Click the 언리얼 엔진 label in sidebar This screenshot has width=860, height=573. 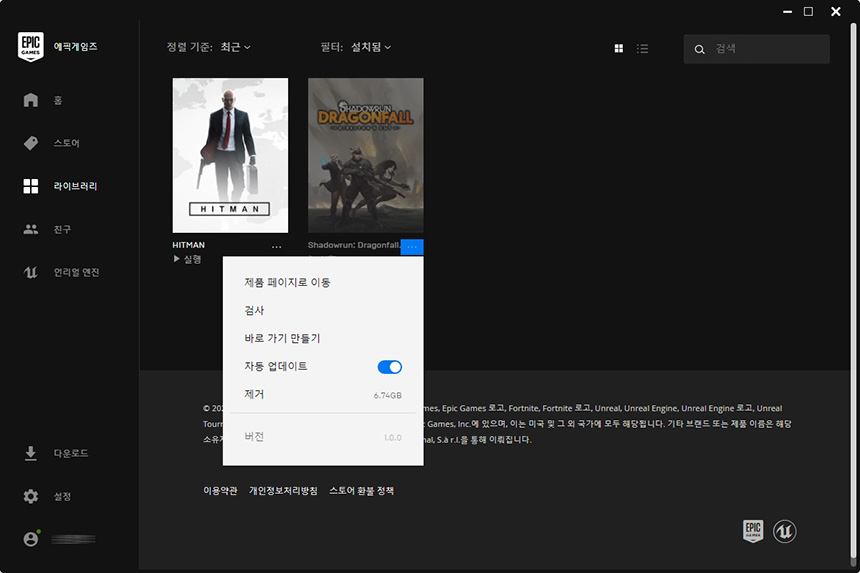76,273
